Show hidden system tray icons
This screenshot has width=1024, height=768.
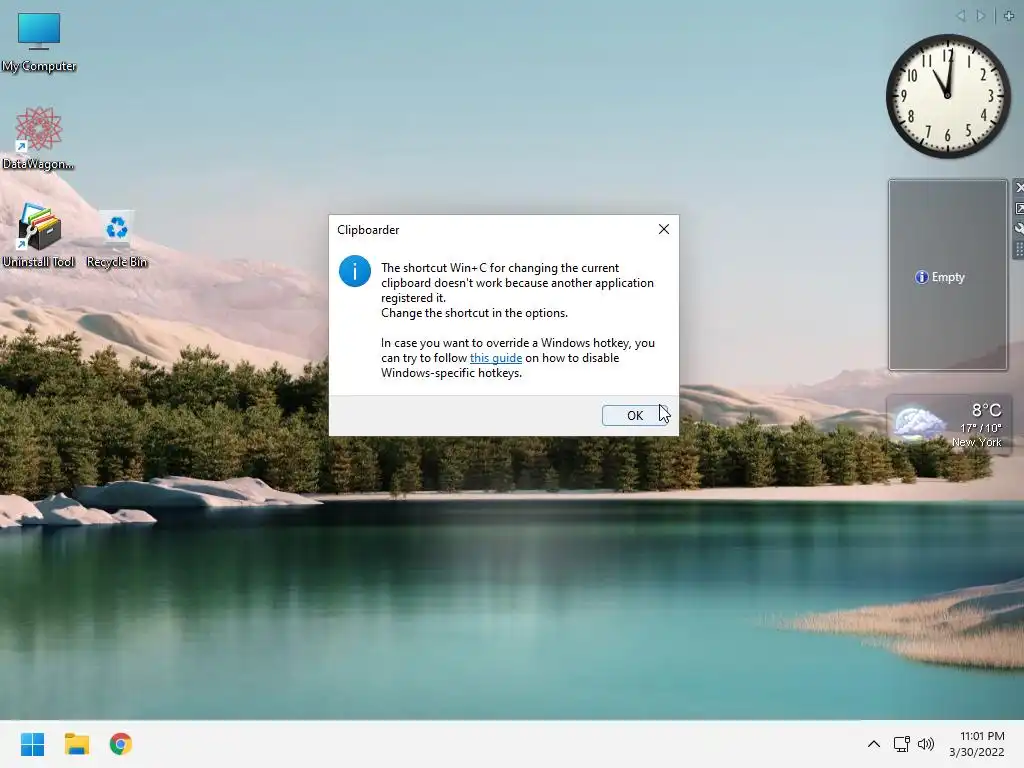pos(874,744)
